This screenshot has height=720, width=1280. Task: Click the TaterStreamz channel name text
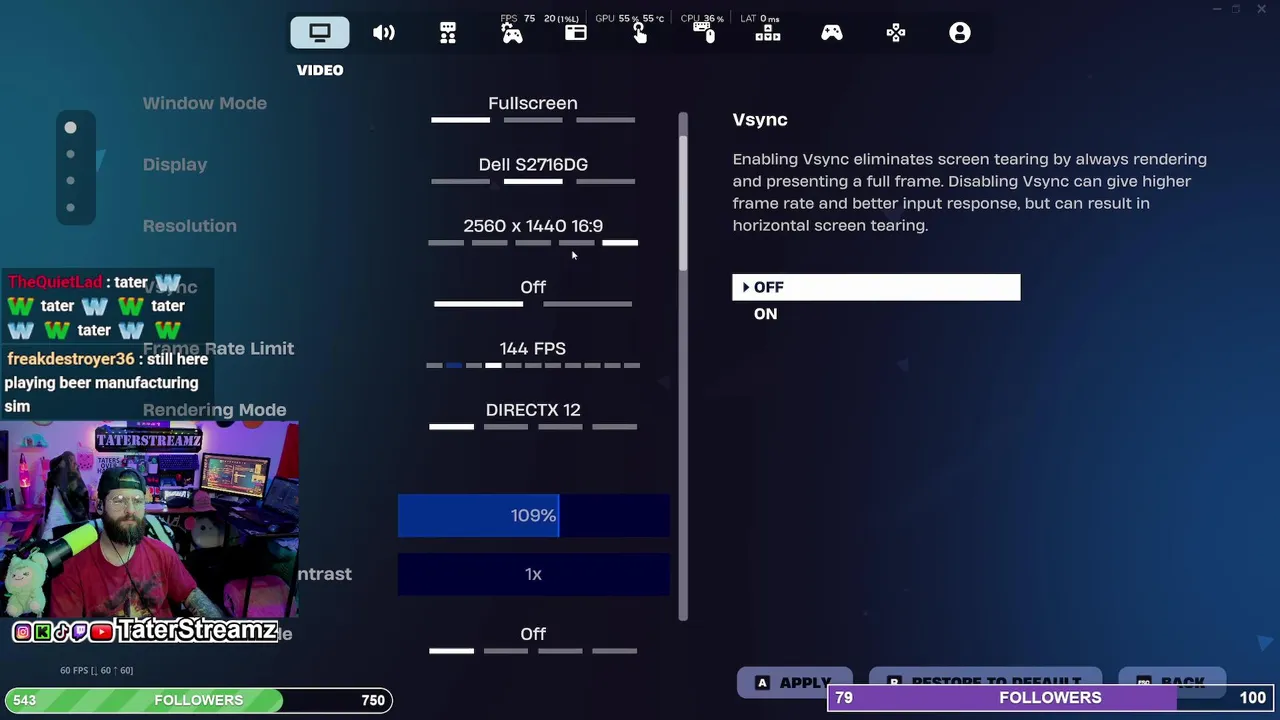197,630
